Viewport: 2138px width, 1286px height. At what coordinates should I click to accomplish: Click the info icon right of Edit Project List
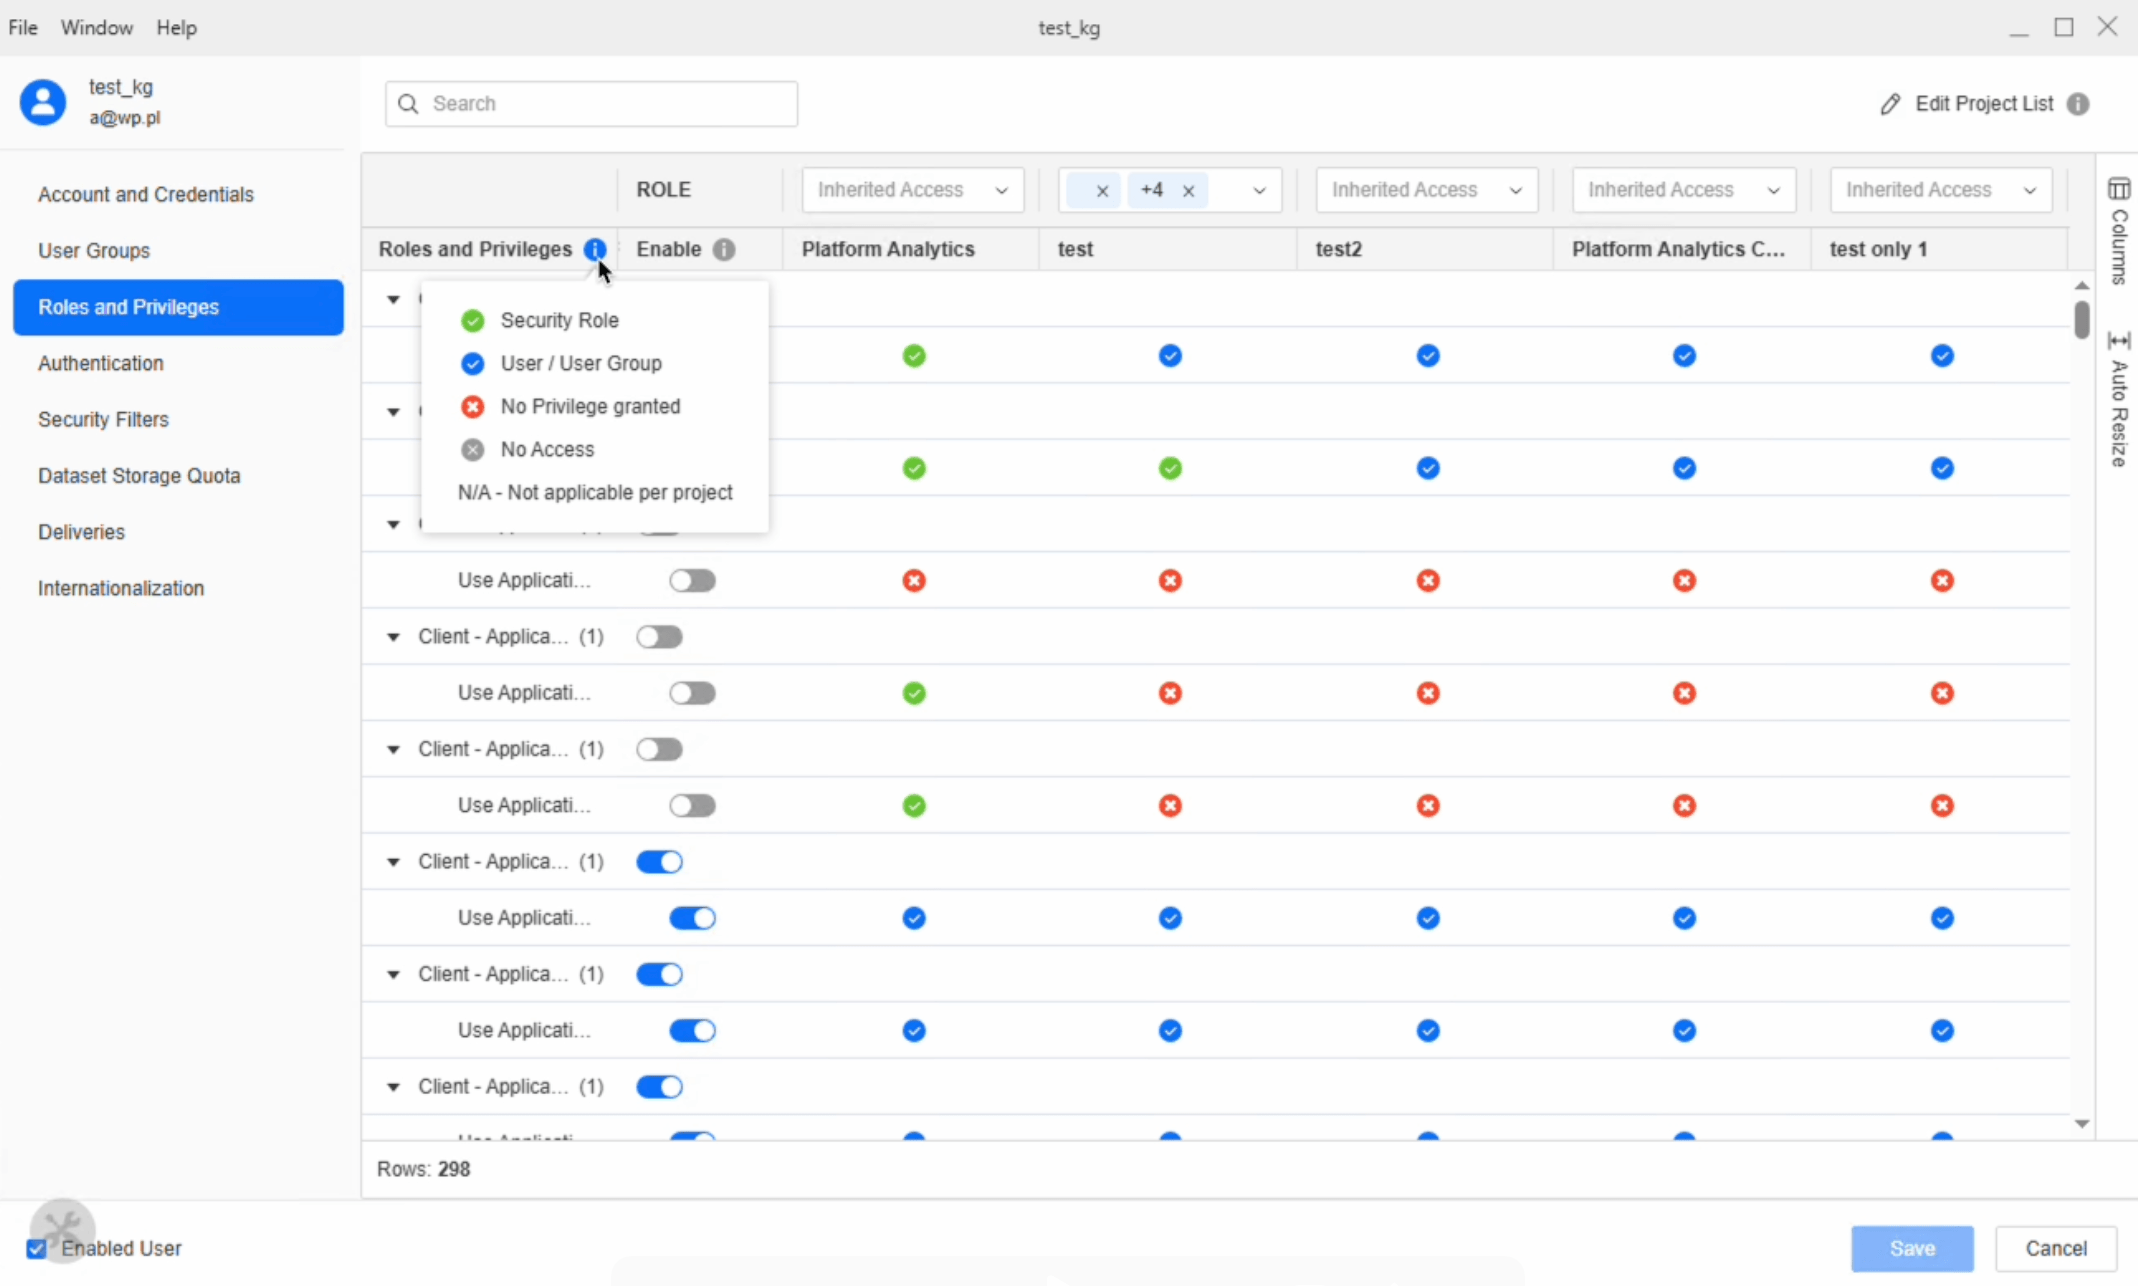(2079, 103)
